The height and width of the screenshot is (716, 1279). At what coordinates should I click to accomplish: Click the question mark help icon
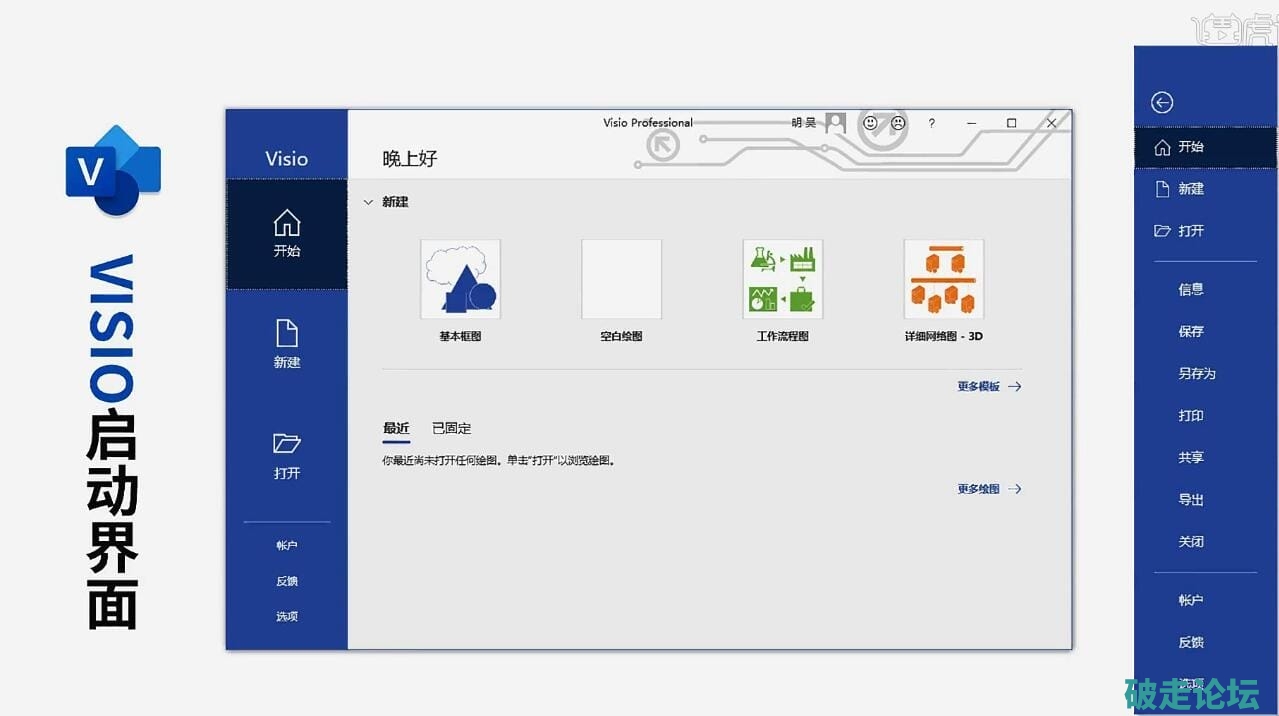click(932, 123)
